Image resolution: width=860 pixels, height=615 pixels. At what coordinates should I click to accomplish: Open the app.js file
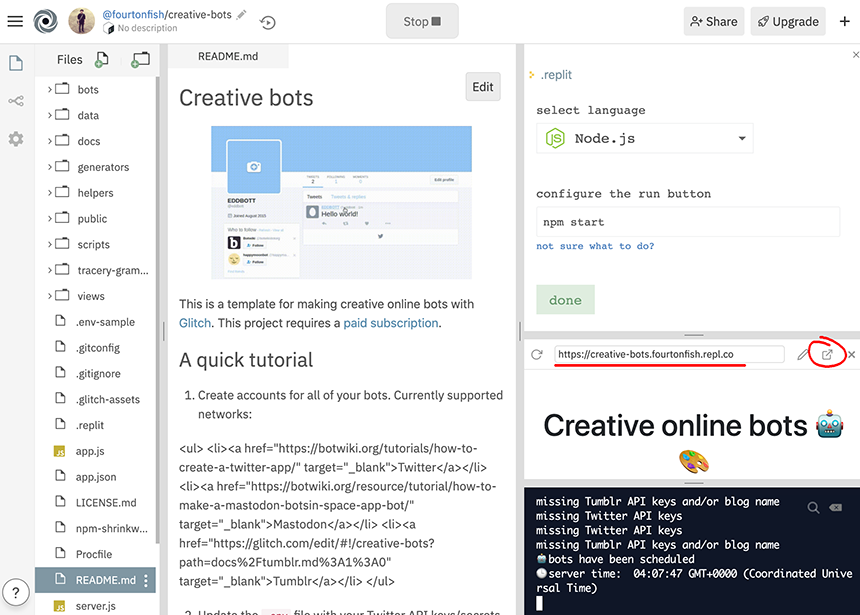95,450
